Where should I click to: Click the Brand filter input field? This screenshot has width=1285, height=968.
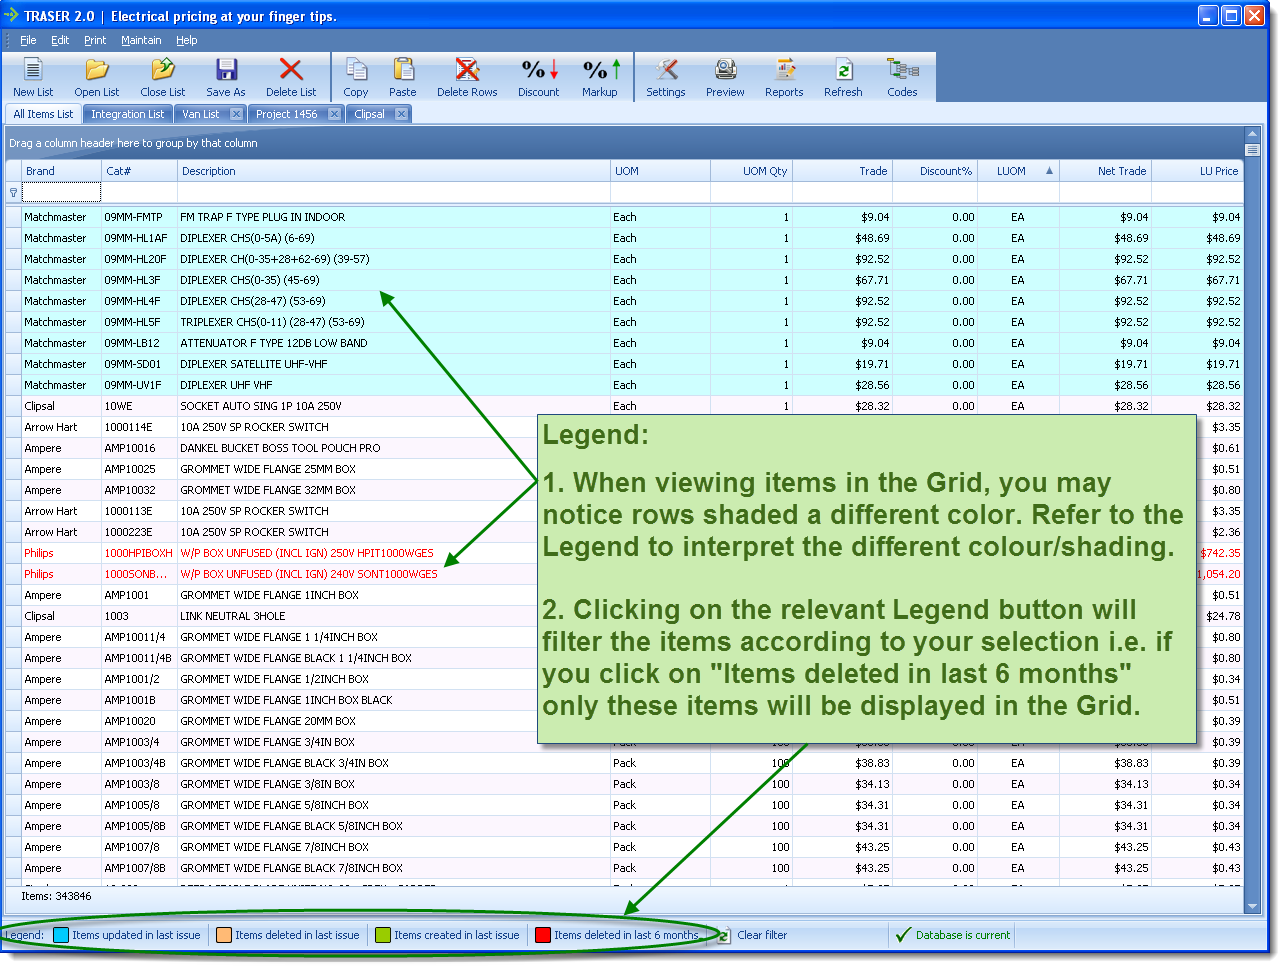pyautogui.click(x=61, y=192)
